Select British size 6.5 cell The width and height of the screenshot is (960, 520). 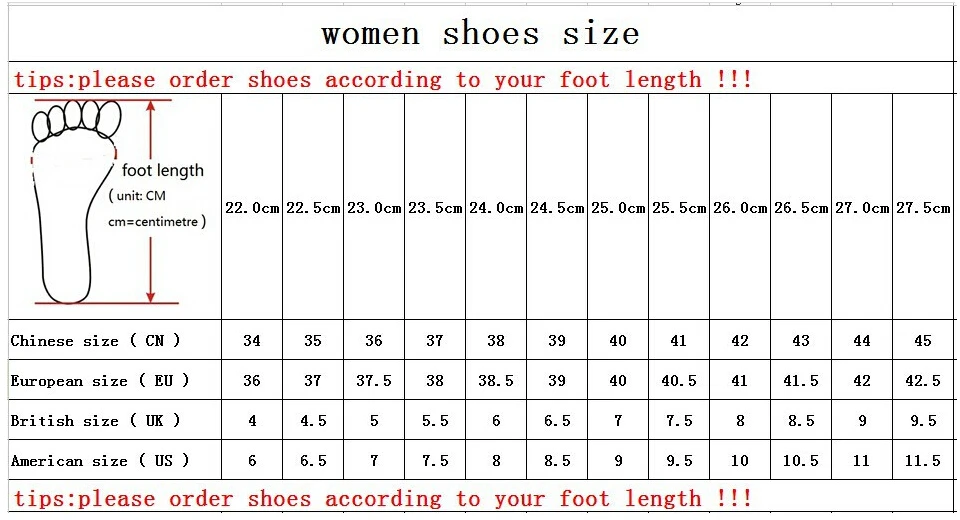[x=557, y=420]
